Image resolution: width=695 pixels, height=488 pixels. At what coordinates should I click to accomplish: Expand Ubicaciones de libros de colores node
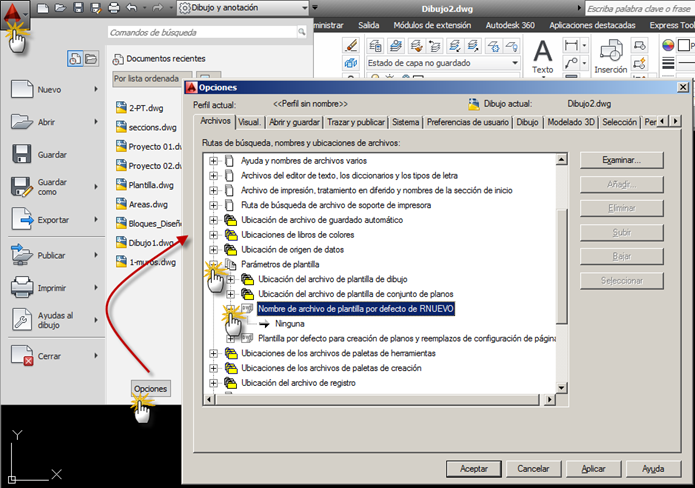coord(213,234)
